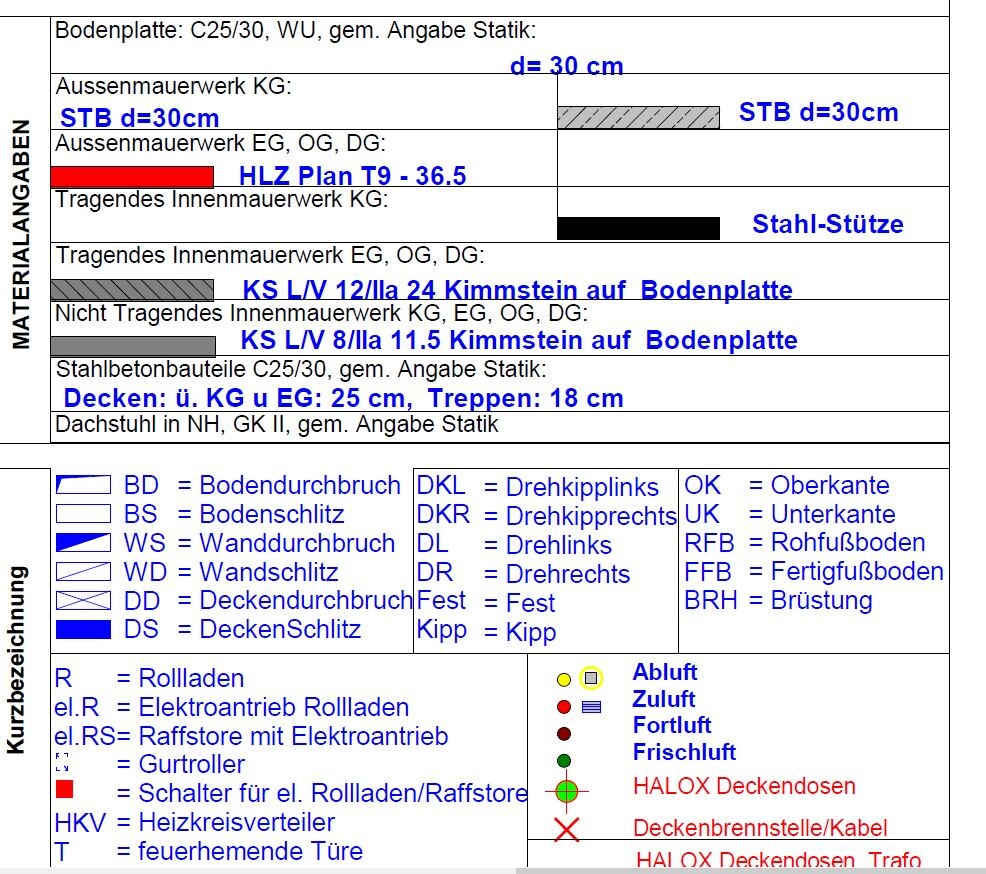Image resolution: width=986 pixels, height=874 pixels.
Task: Click the blue striped Zuluft symbol
Action: [591, 707]
